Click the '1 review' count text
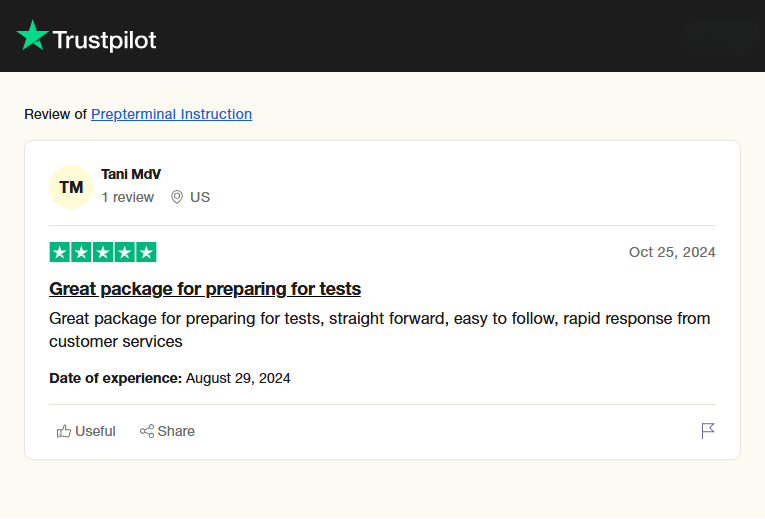The image size is (765, 519). click(128, 197)
